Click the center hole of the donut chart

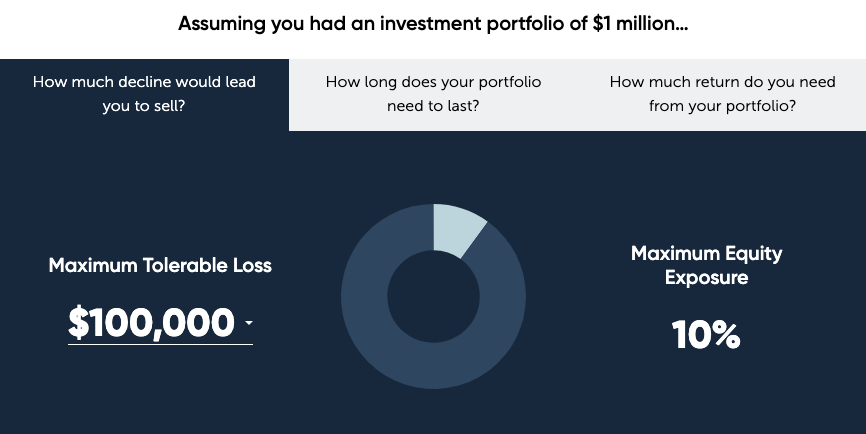(433, 296)
